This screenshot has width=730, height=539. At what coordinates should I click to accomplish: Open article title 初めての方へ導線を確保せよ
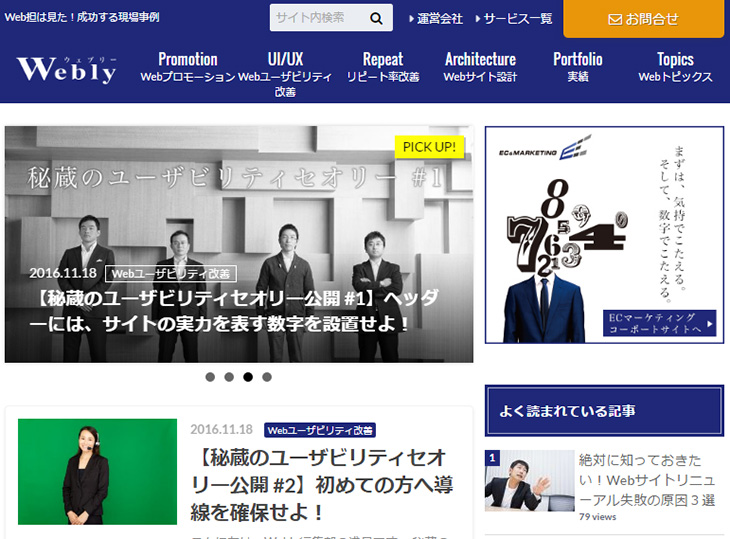321,485
